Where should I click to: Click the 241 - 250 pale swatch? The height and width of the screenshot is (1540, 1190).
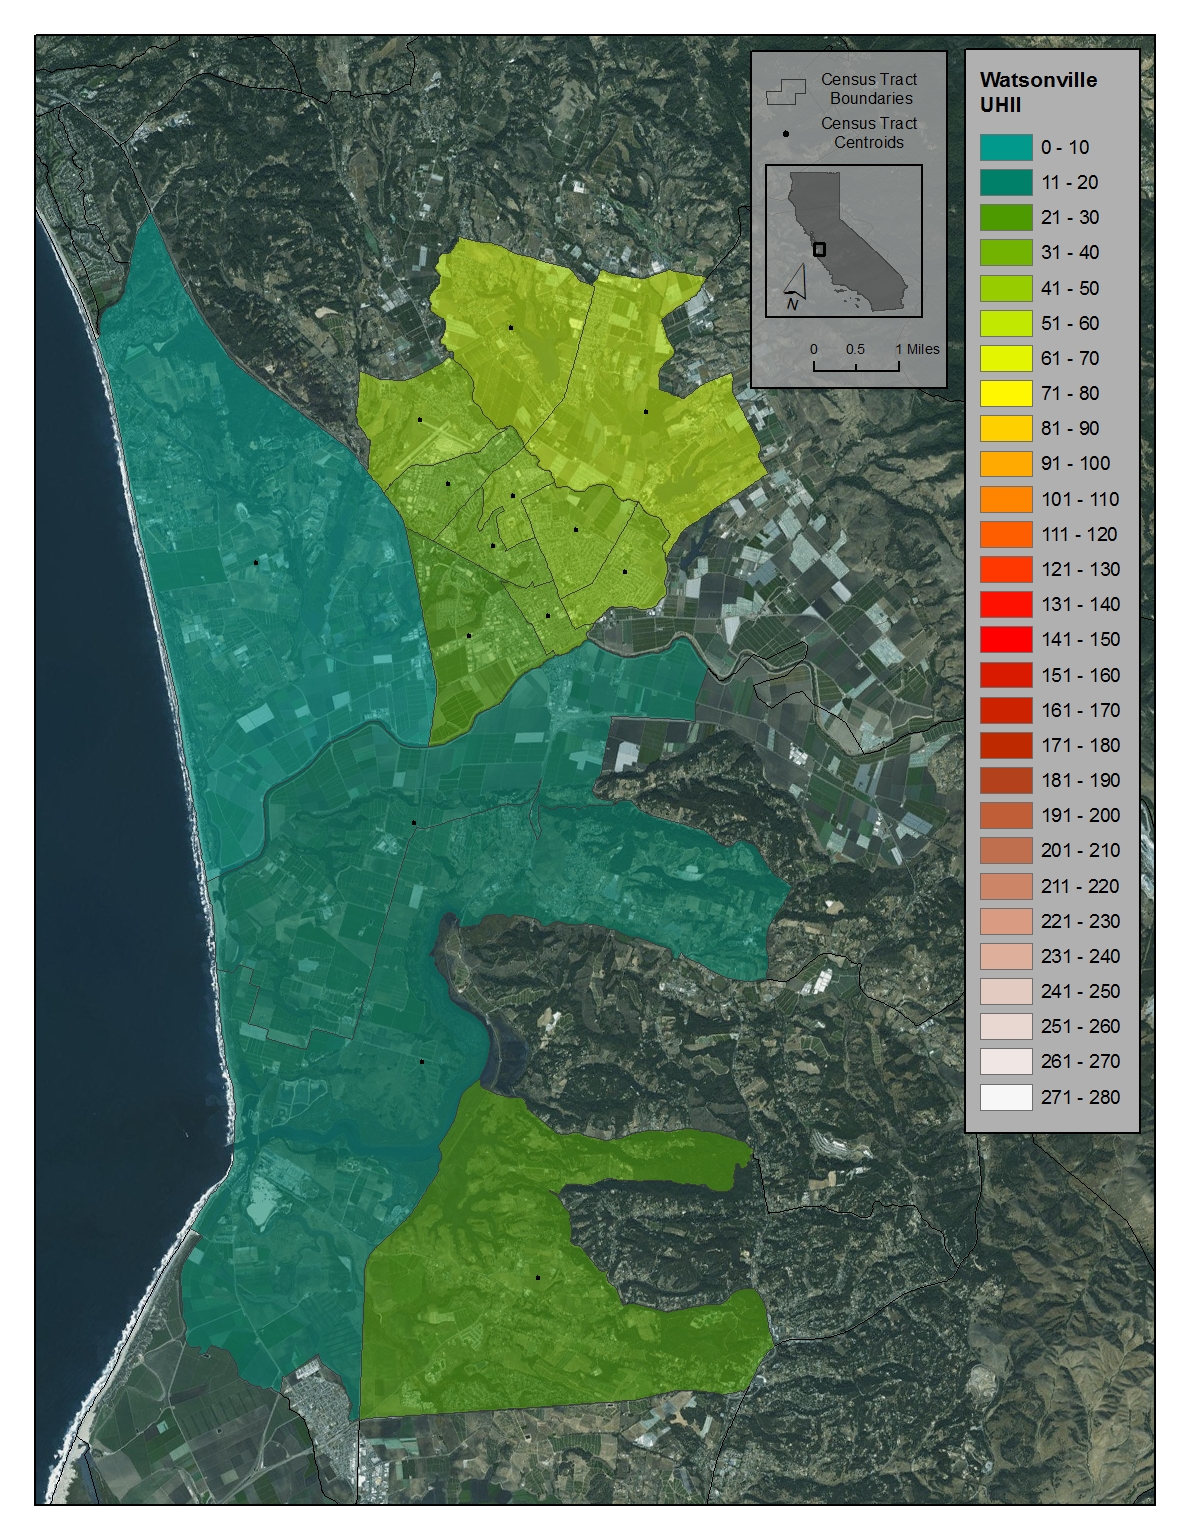coord(1005,991)
